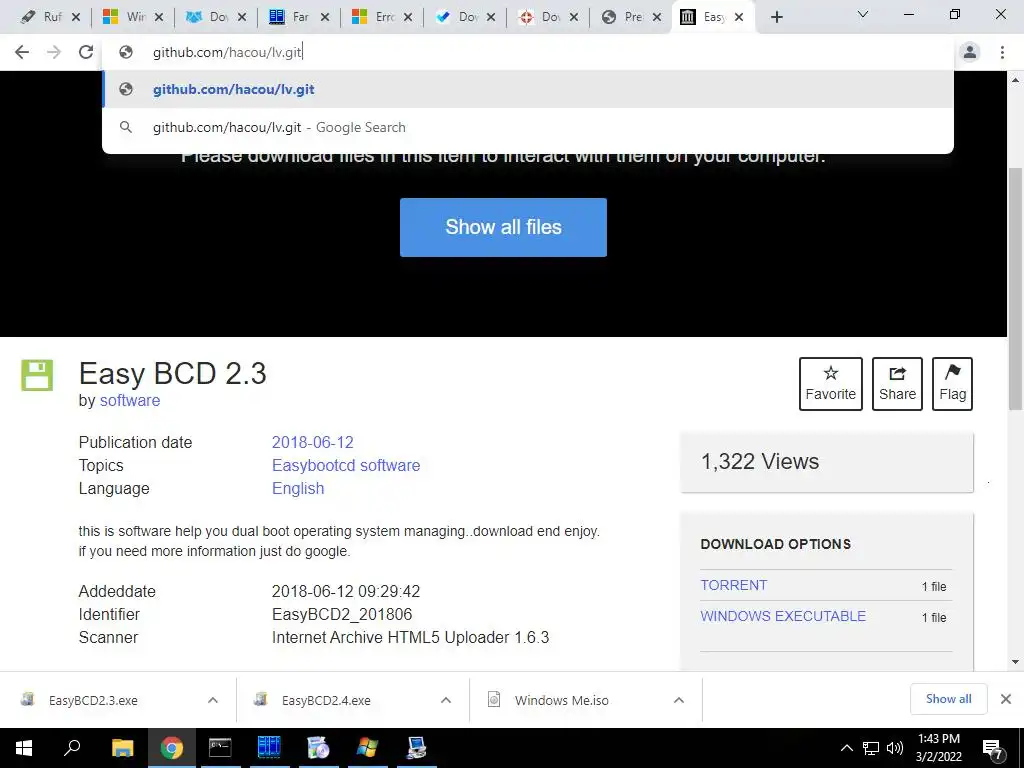Open a new tab with the plus button

point(776,17)
